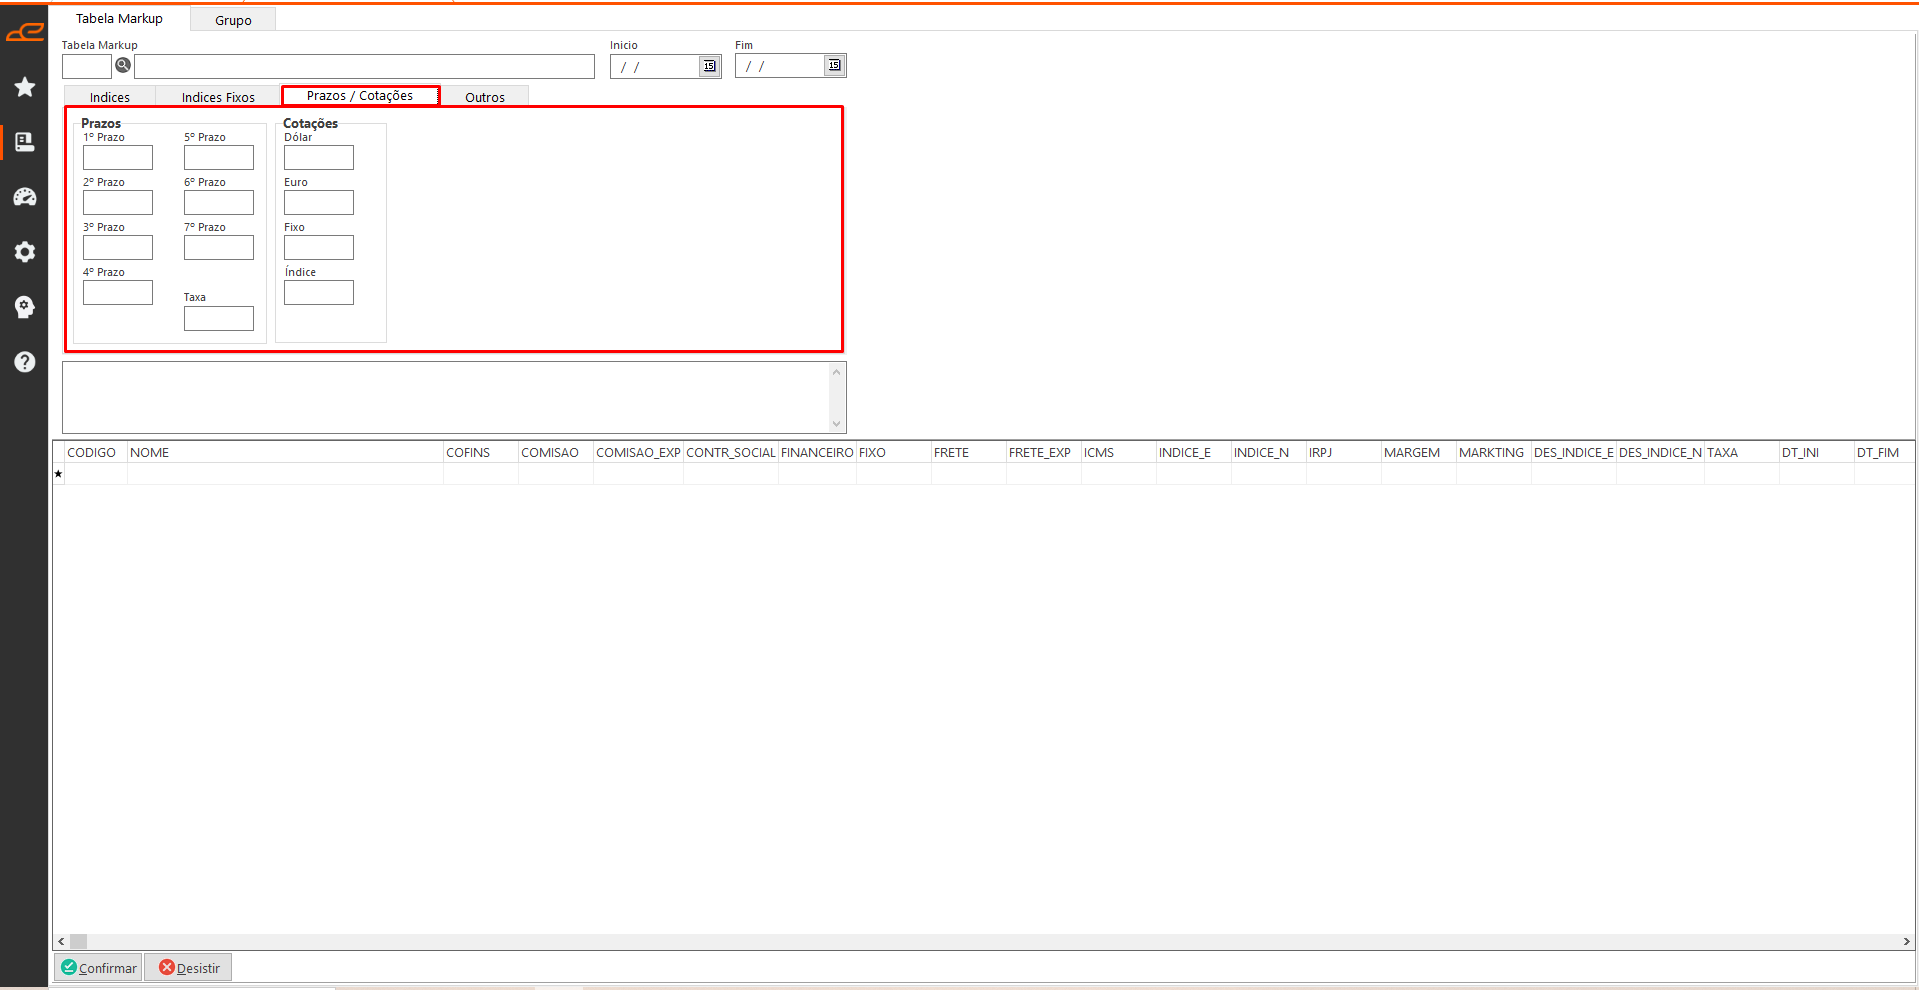Click into the Dólar quotation field

point(319,158)
